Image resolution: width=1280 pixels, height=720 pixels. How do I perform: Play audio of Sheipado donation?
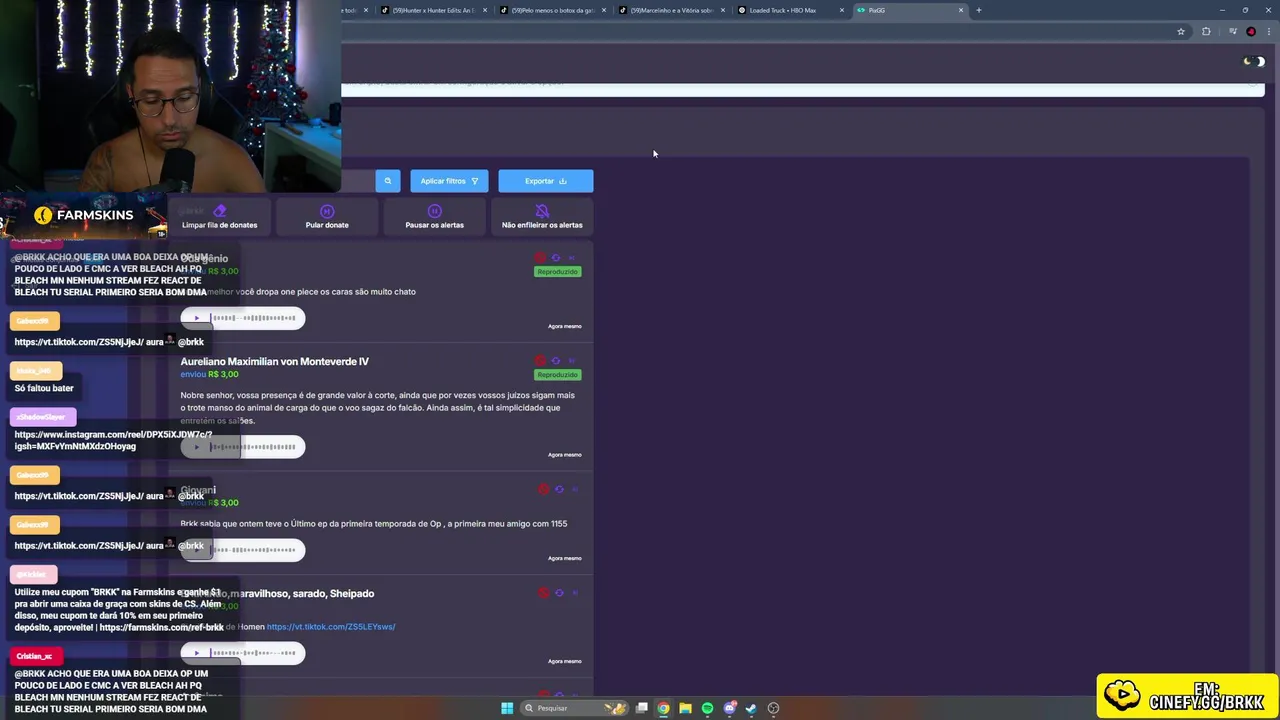tap(196, 653)
